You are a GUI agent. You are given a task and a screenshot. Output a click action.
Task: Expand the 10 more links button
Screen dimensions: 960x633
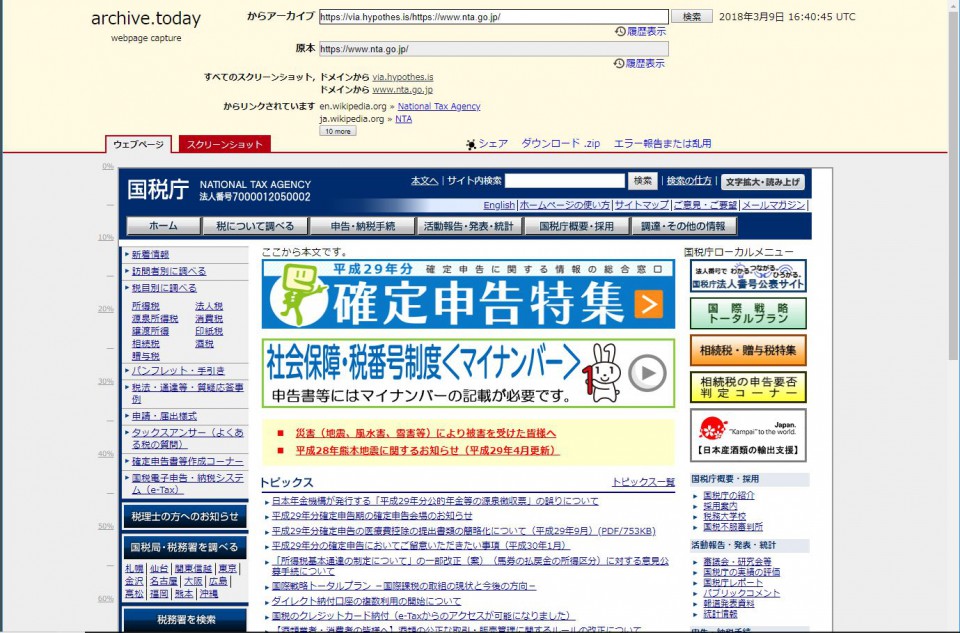tap(337, 131)
